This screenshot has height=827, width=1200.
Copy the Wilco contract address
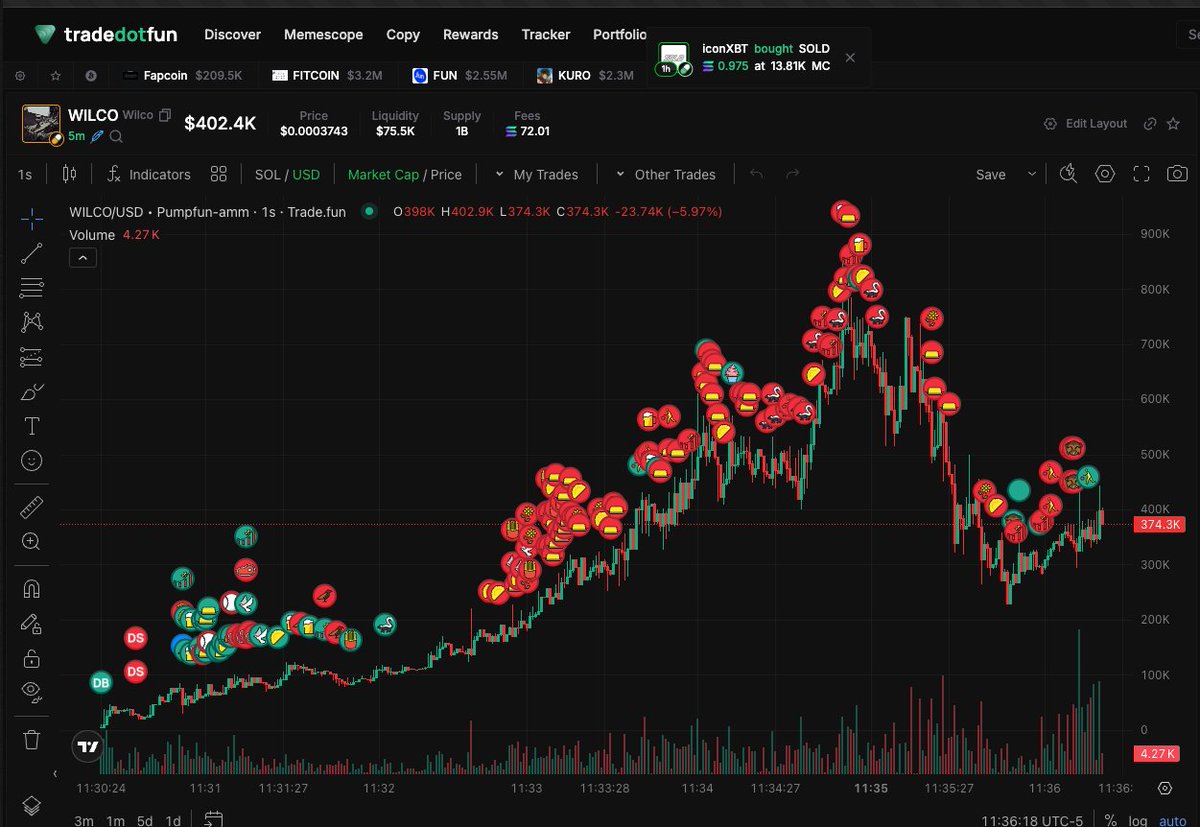[165, 115]
